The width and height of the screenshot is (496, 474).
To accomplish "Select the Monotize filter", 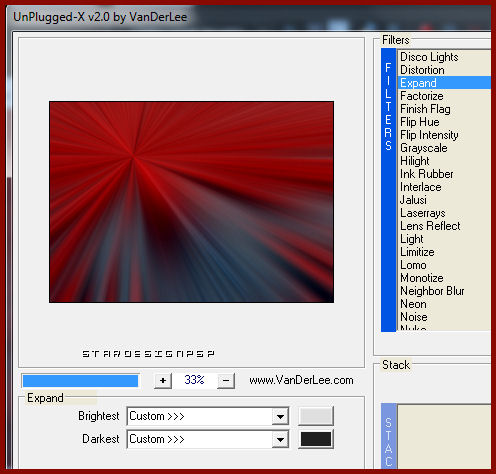I will tap(444, 278).
